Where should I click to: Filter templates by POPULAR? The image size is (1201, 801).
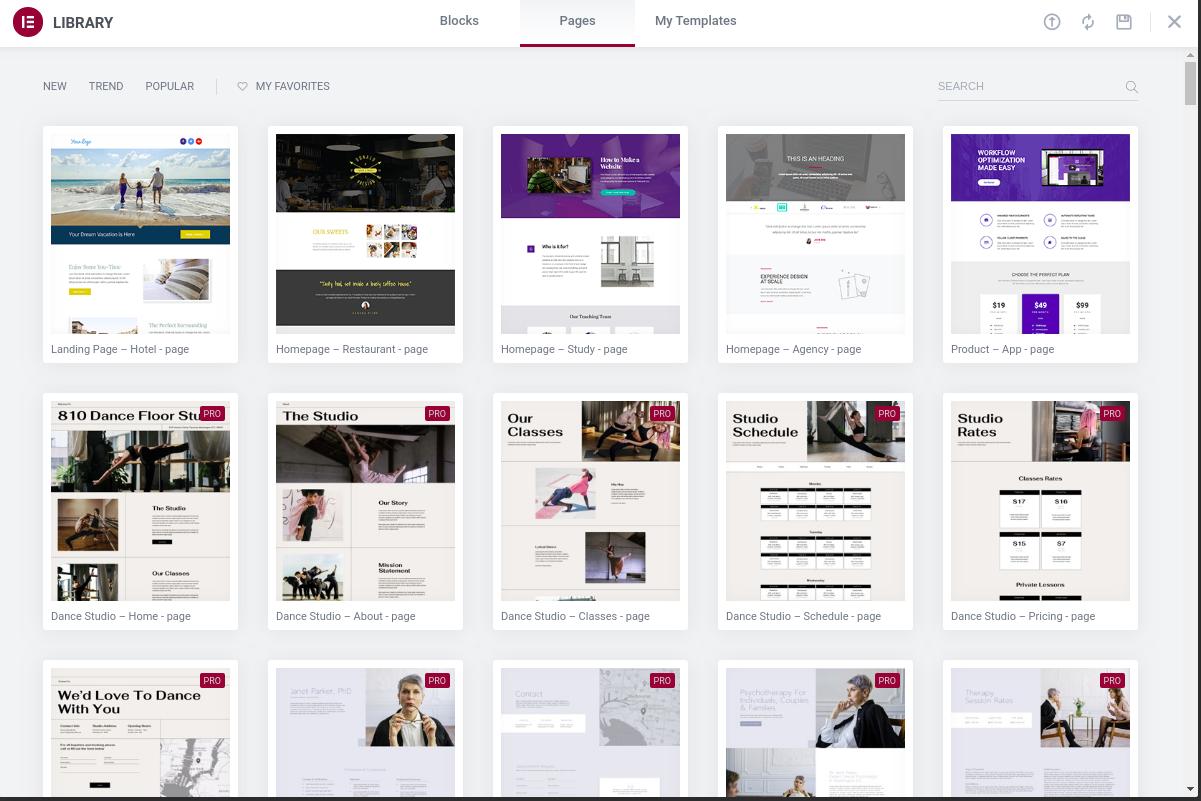(x=170, y=86)
